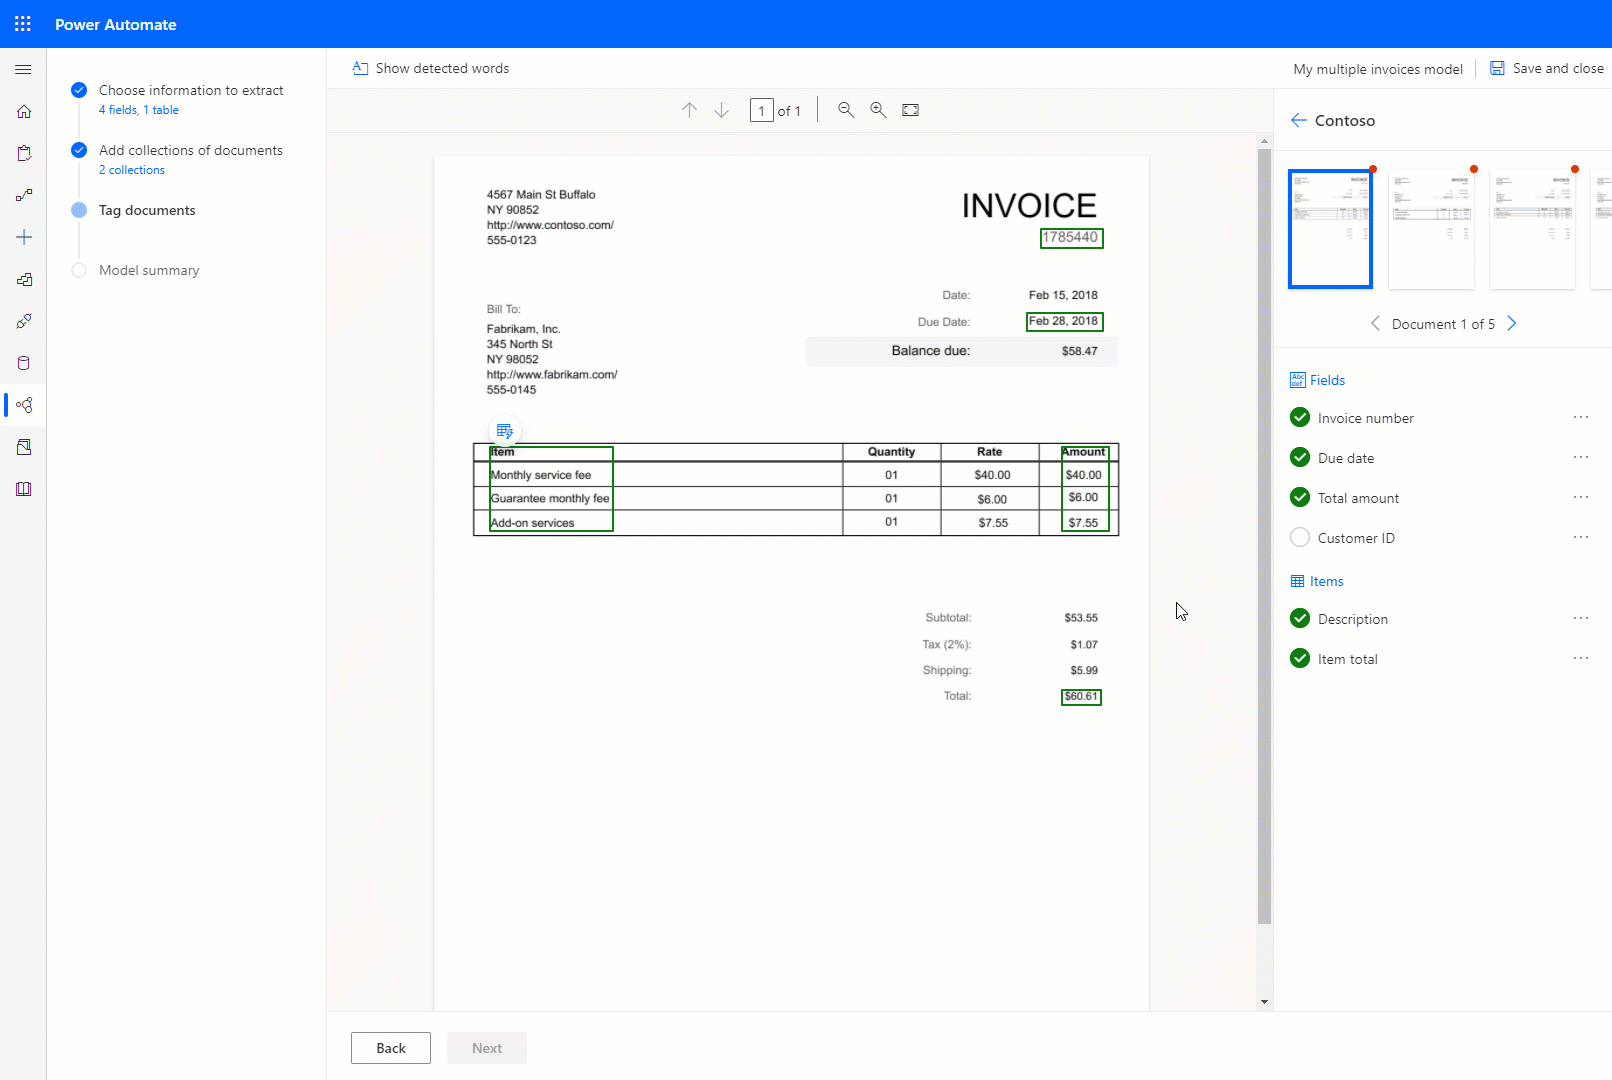The image size is (1612, 1080).
Task: Open the Connectors icon in the sidebar
Action: coord(23,321)
